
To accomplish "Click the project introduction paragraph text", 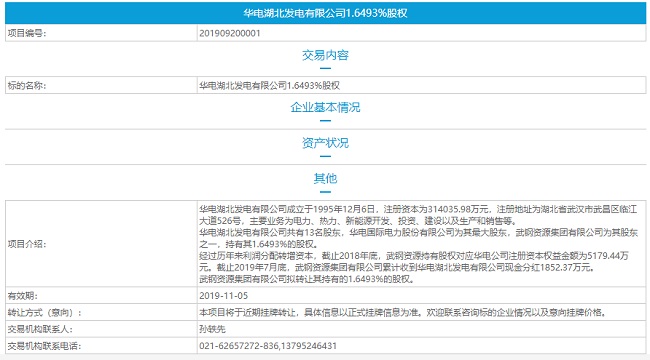I will coord(418,244).
